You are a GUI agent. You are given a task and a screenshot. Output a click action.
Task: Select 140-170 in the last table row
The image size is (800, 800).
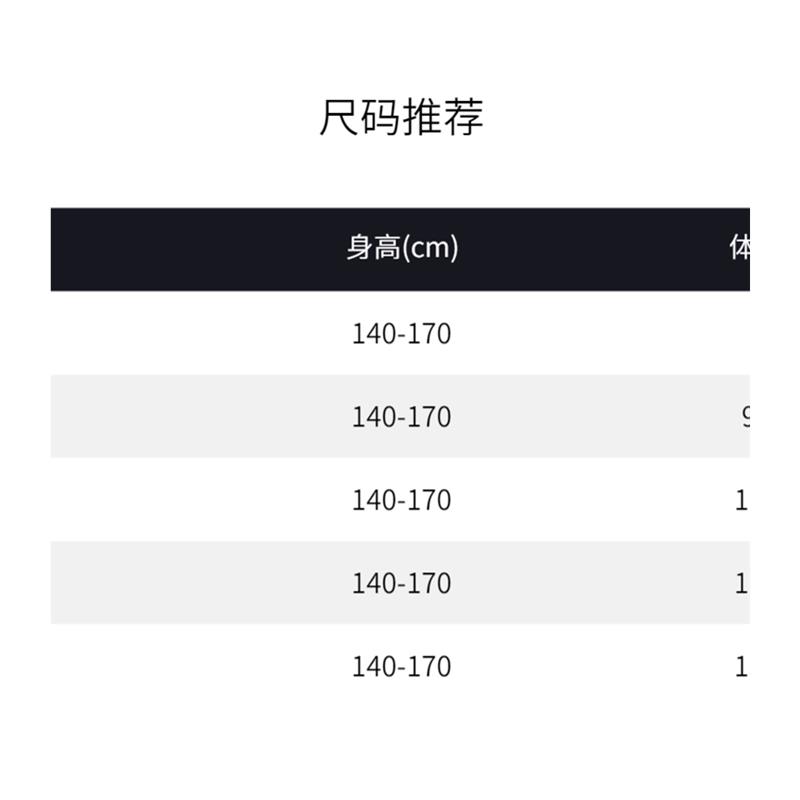[x=402, y=666]
